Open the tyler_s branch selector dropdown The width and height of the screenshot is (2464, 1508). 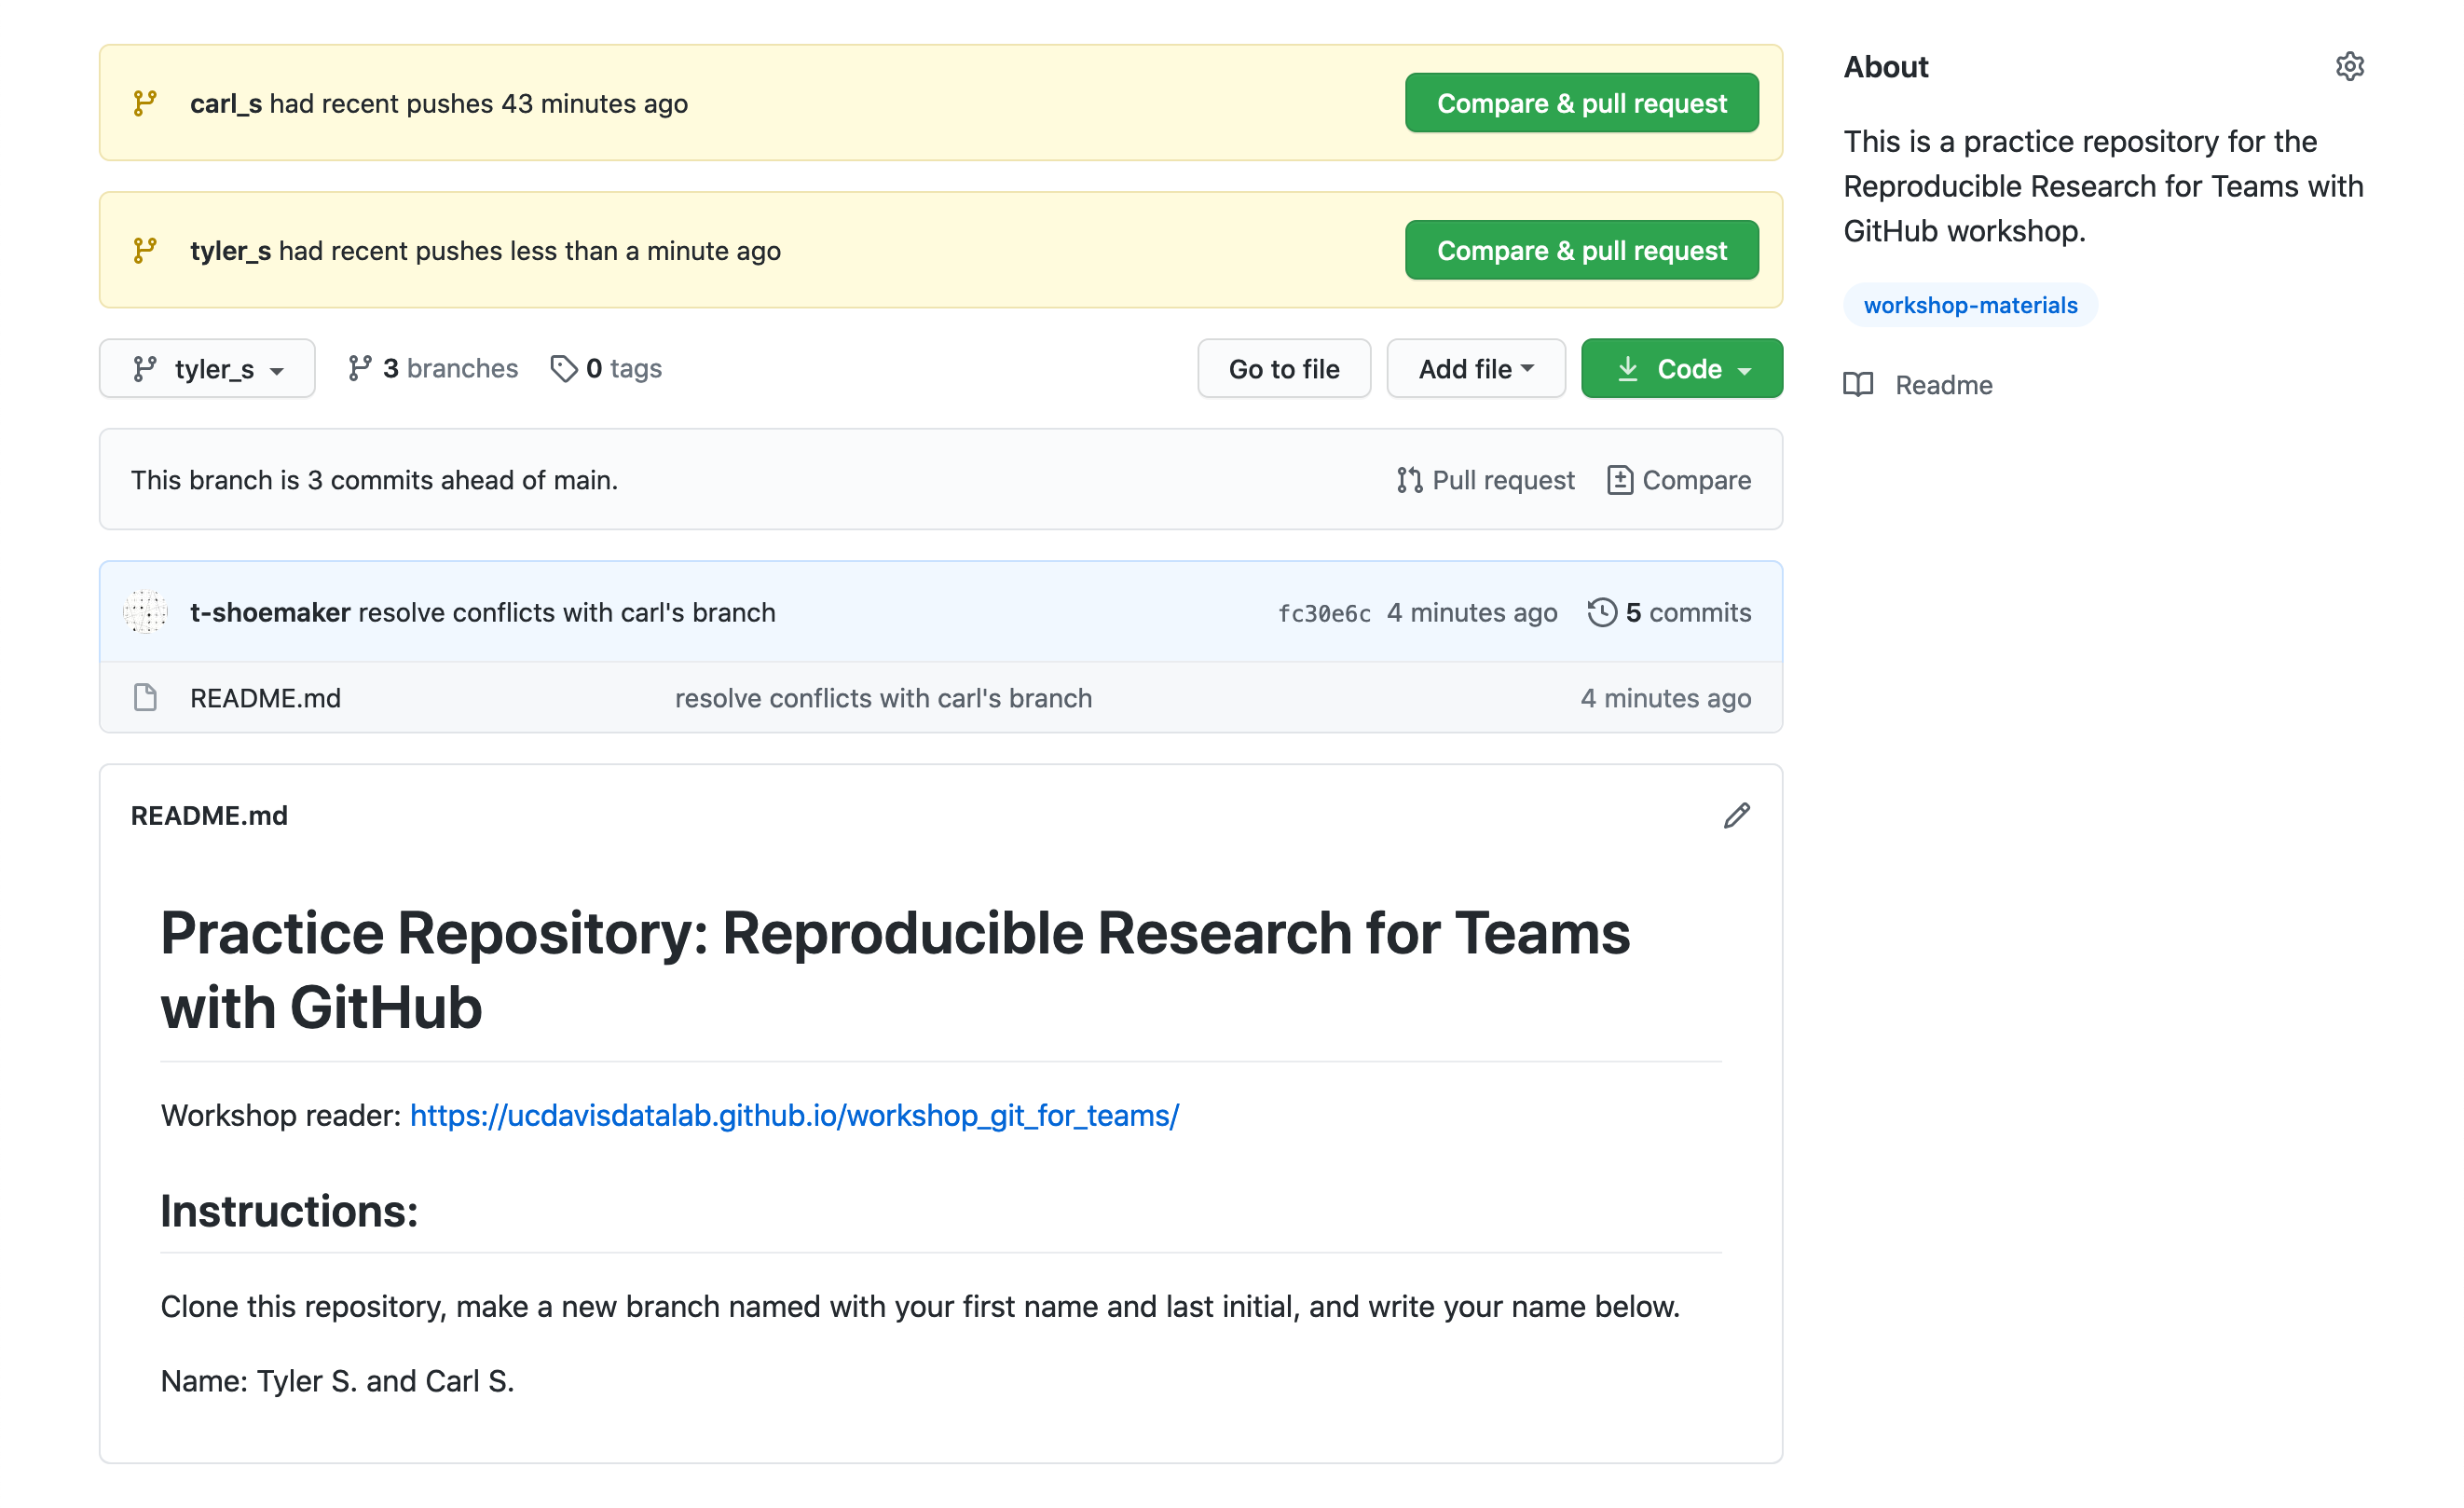[x=207, y=369]
